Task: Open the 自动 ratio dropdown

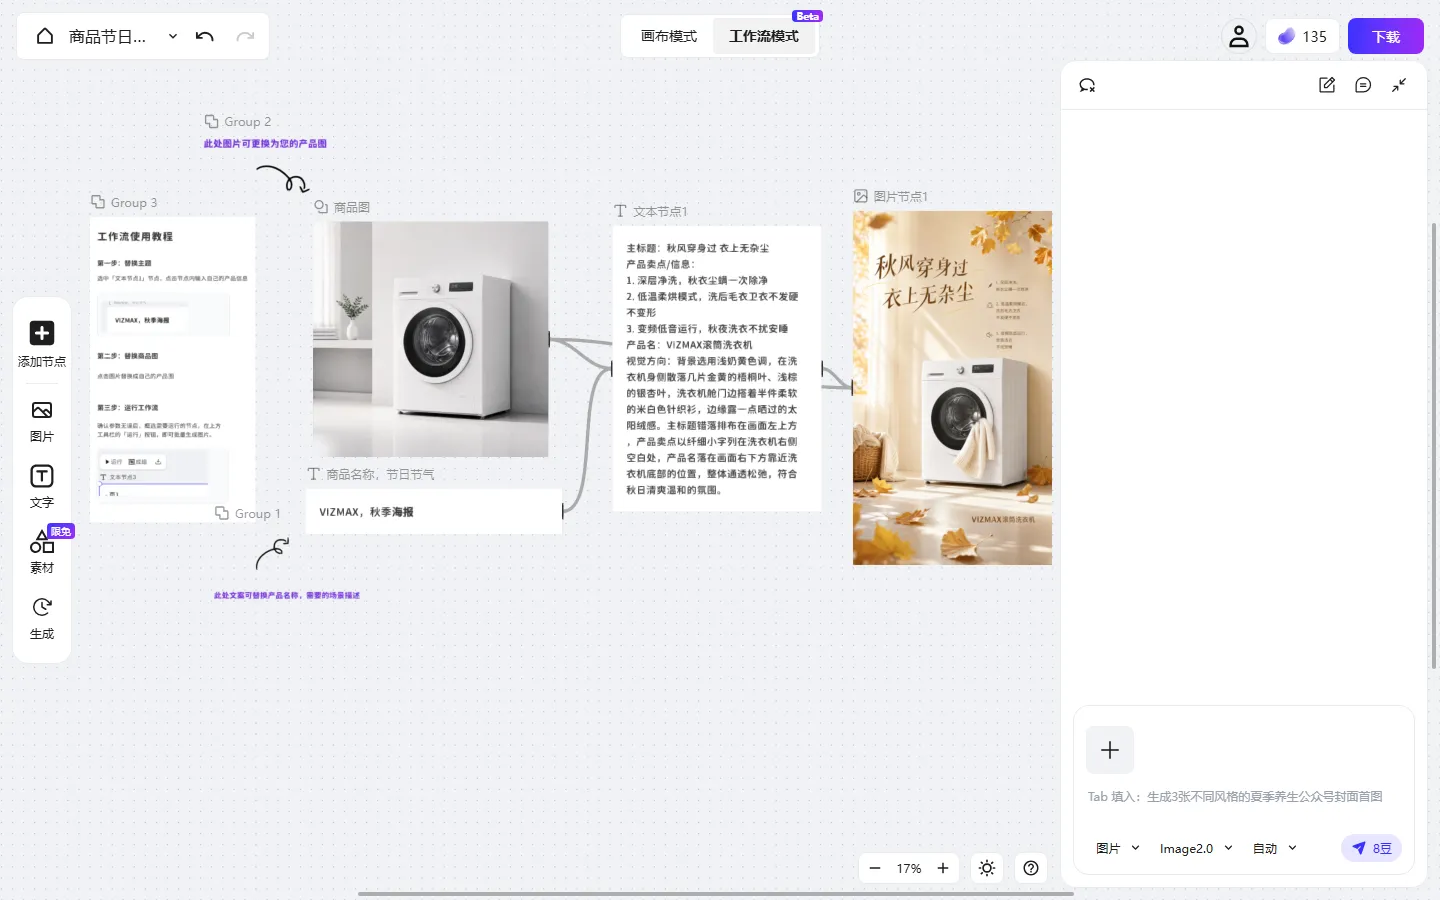Action: pyautogui.click(x=1275, y=848)
